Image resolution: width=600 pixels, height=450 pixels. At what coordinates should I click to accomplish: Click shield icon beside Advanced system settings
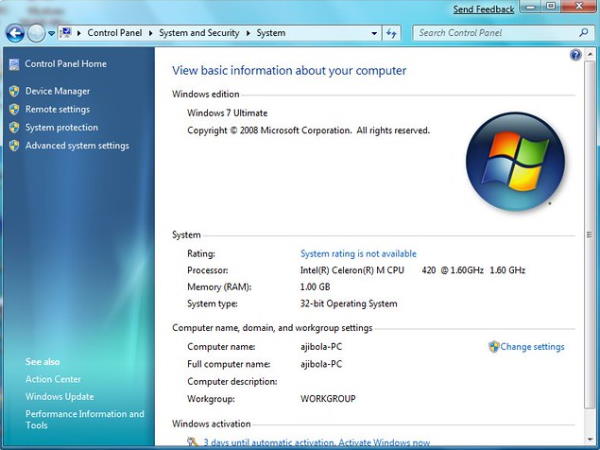[14, 146]
